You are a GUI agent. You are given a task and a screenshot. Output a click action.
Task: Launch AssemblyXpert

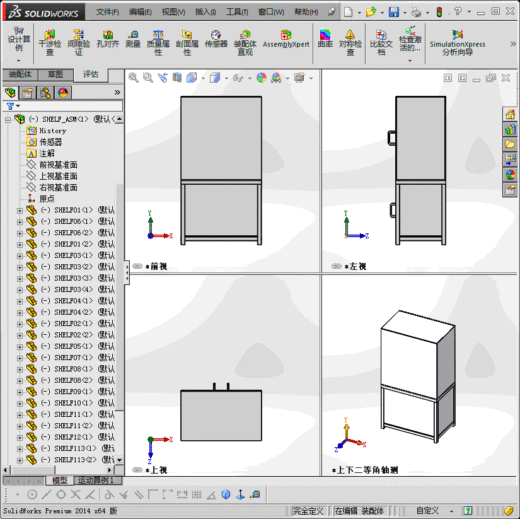[x=286, y=39]
